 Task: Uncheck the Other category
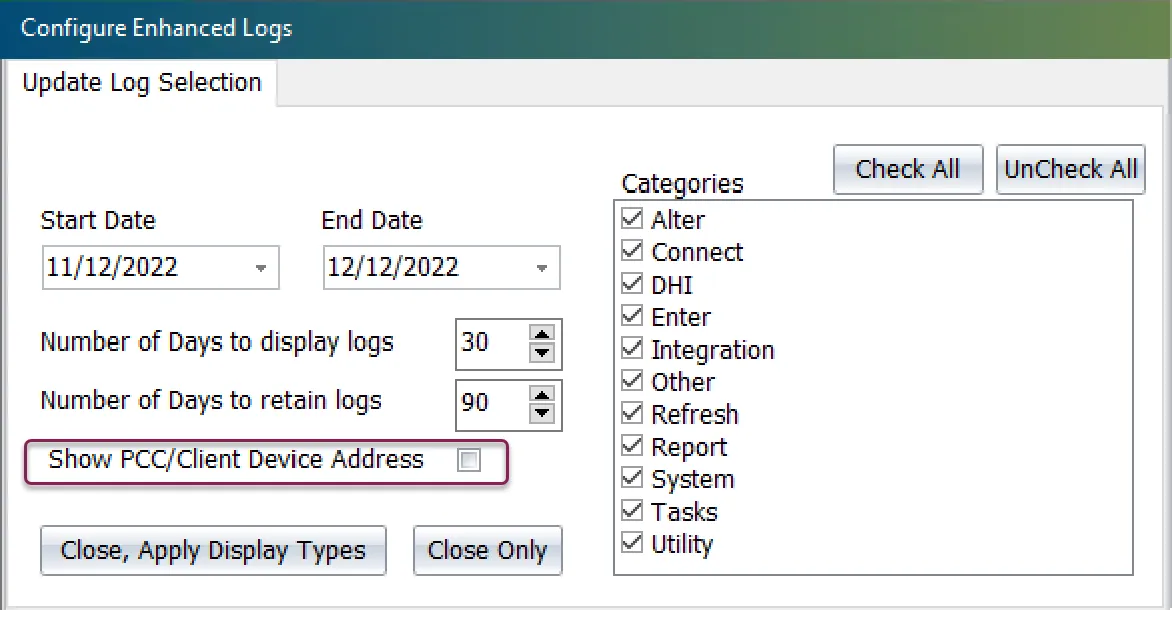632,381
